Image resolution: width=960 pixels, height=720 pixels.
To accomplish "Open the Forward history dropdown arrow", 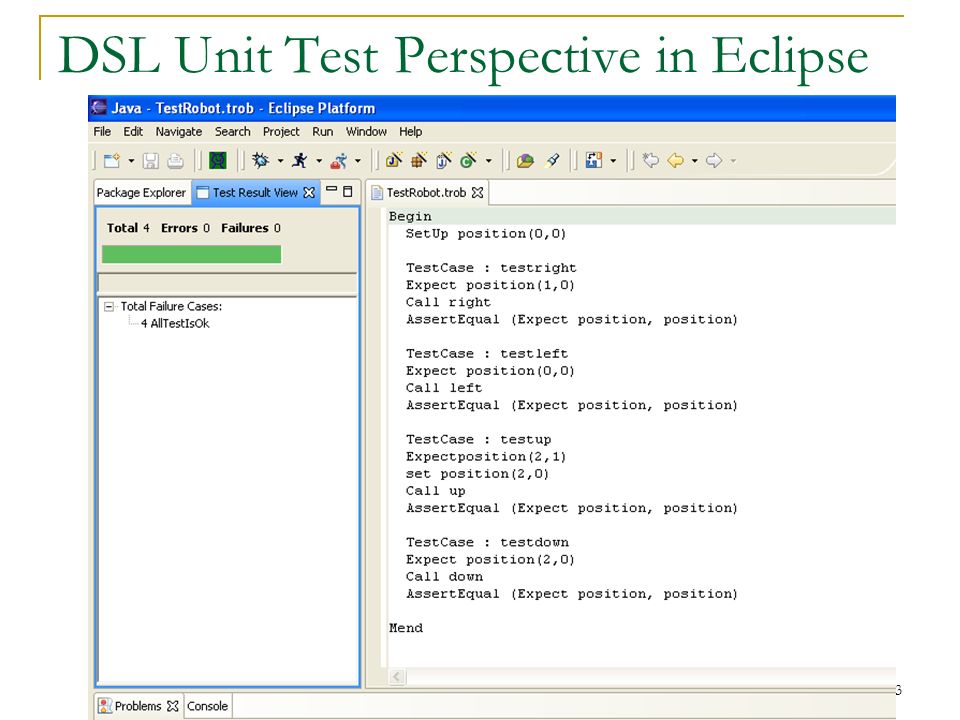I will (x=733, y=161).
